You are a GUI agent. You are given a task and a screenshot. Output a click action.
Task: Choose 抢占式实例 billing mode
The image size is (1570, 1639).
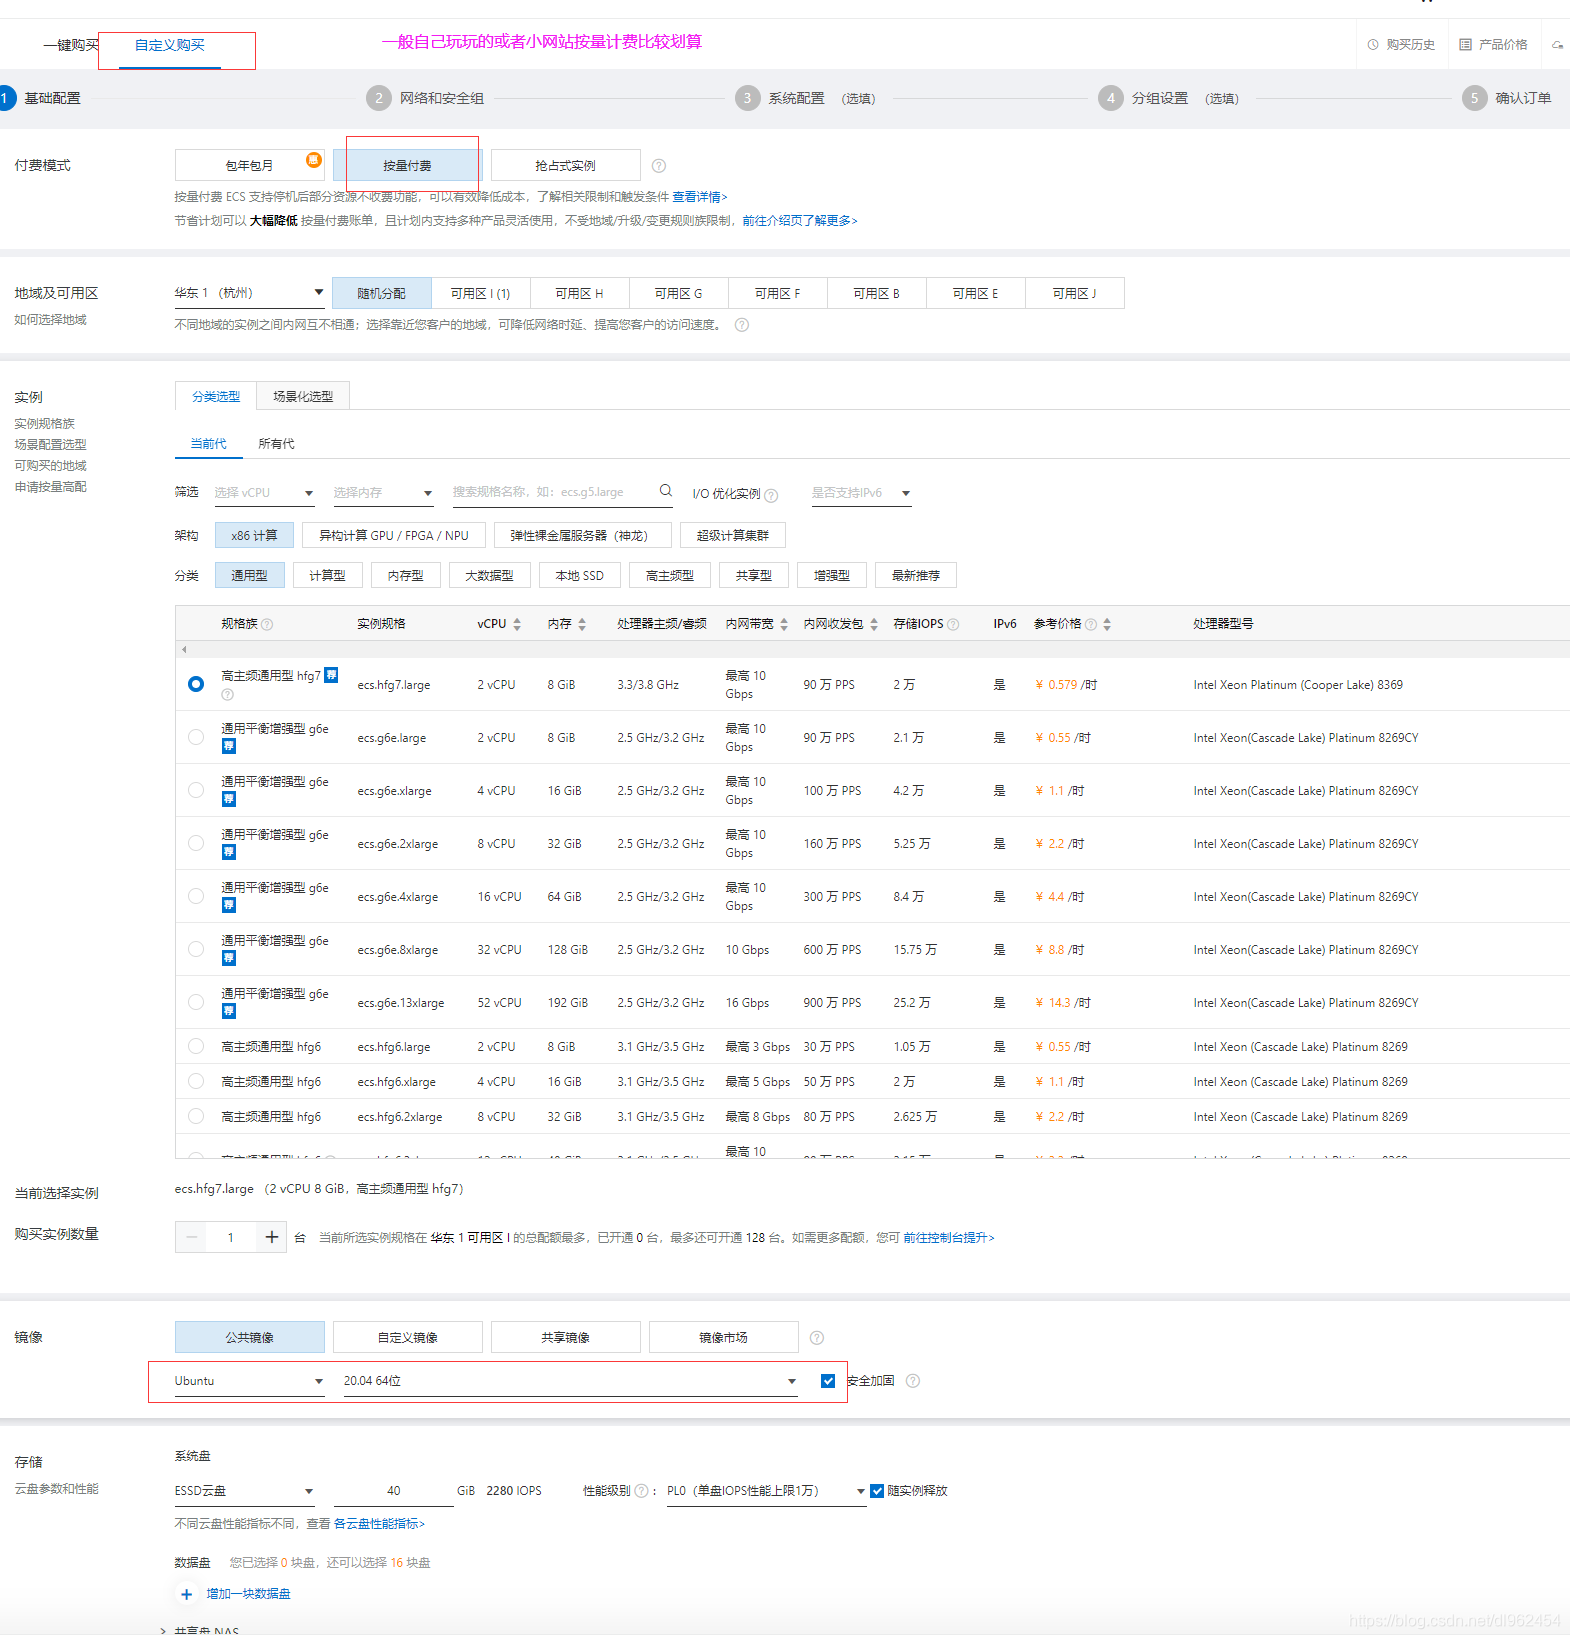(x=566, y=166)
